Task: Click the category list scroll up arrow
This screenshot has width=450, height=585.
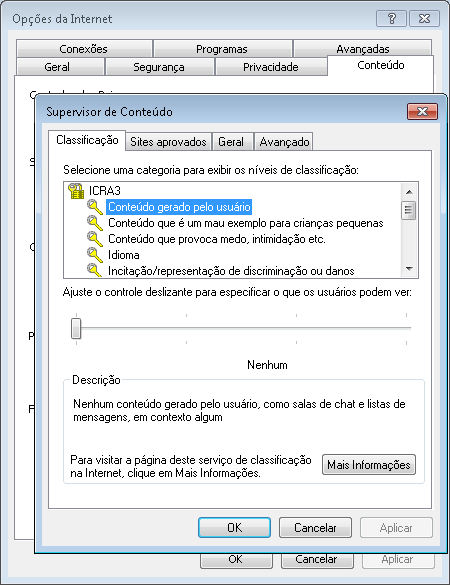Action: [409, 192]
